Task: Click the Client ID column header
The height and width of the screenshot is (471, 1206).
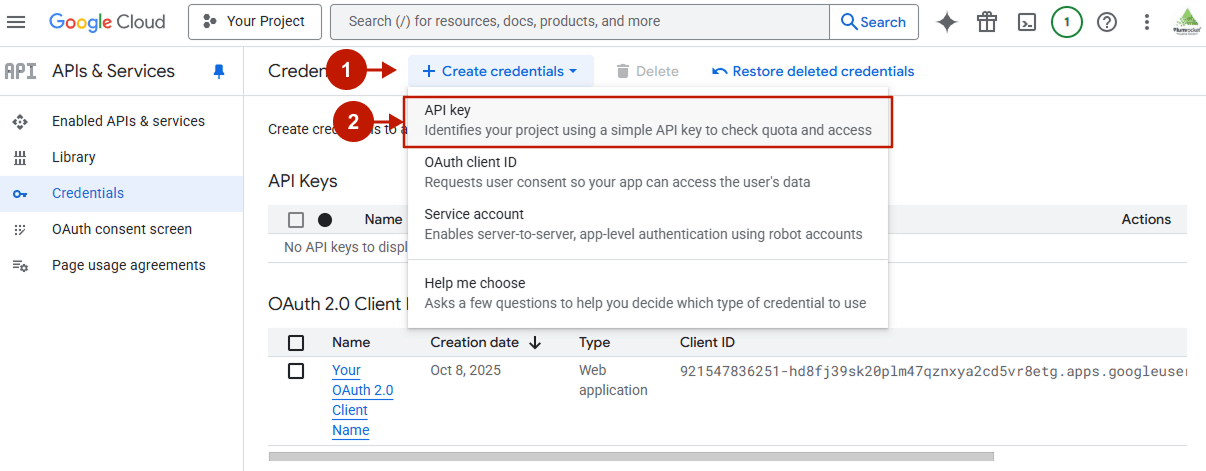Action: 707,342
